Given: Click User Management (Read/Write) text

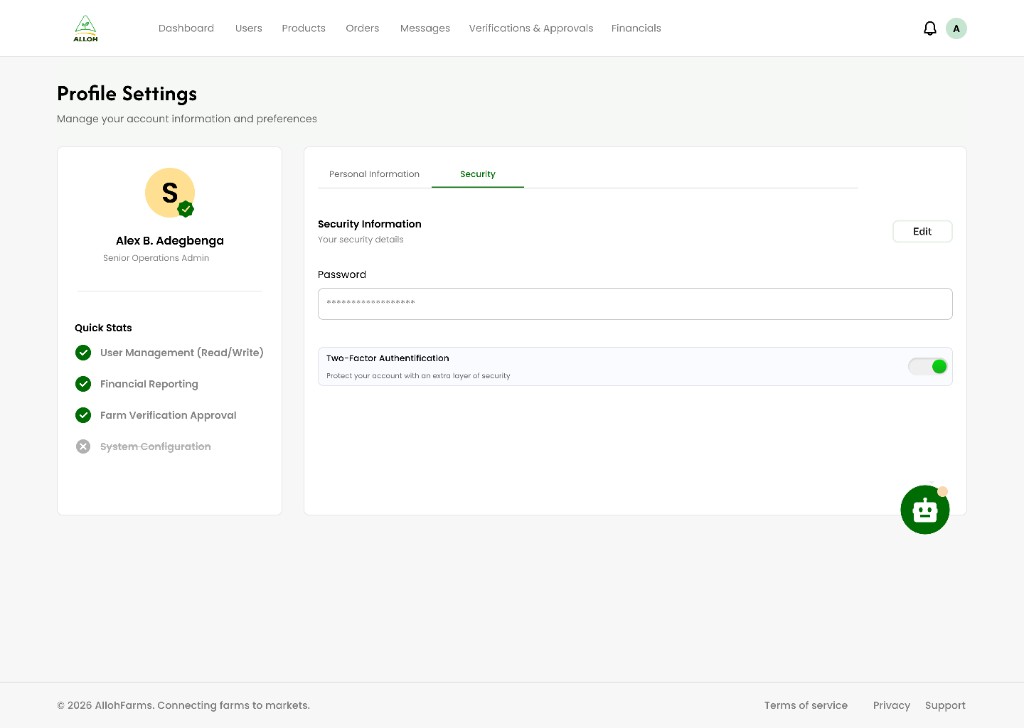Looking at the screenshot, I should point(182,353).
